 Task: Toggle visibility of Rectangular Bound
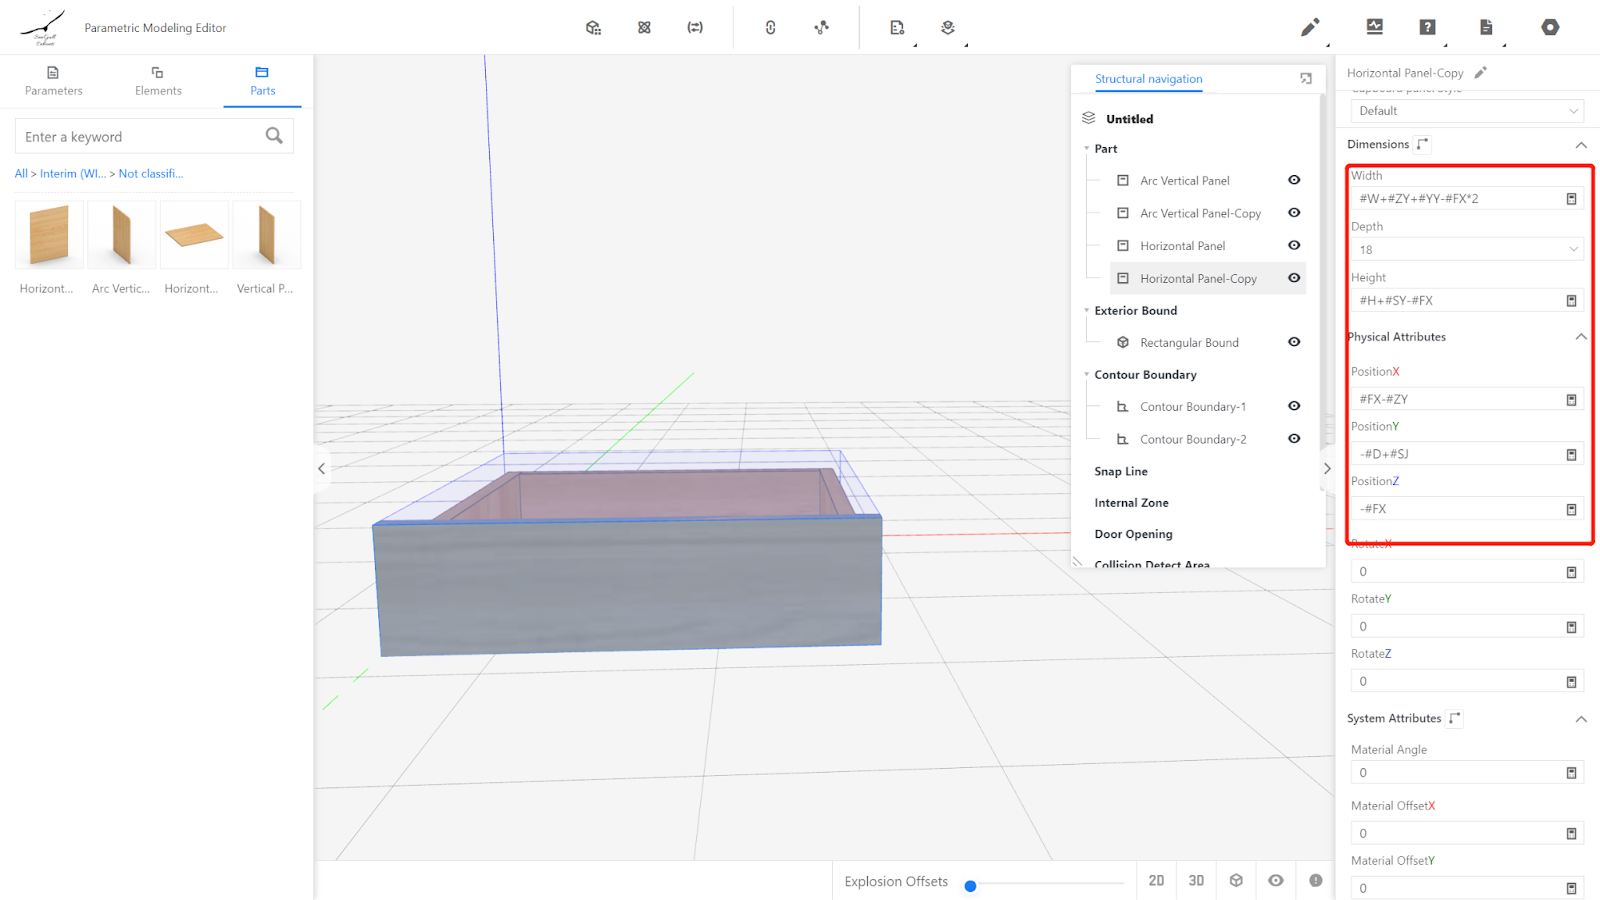pyautogui.click(x=1294, y=342)
